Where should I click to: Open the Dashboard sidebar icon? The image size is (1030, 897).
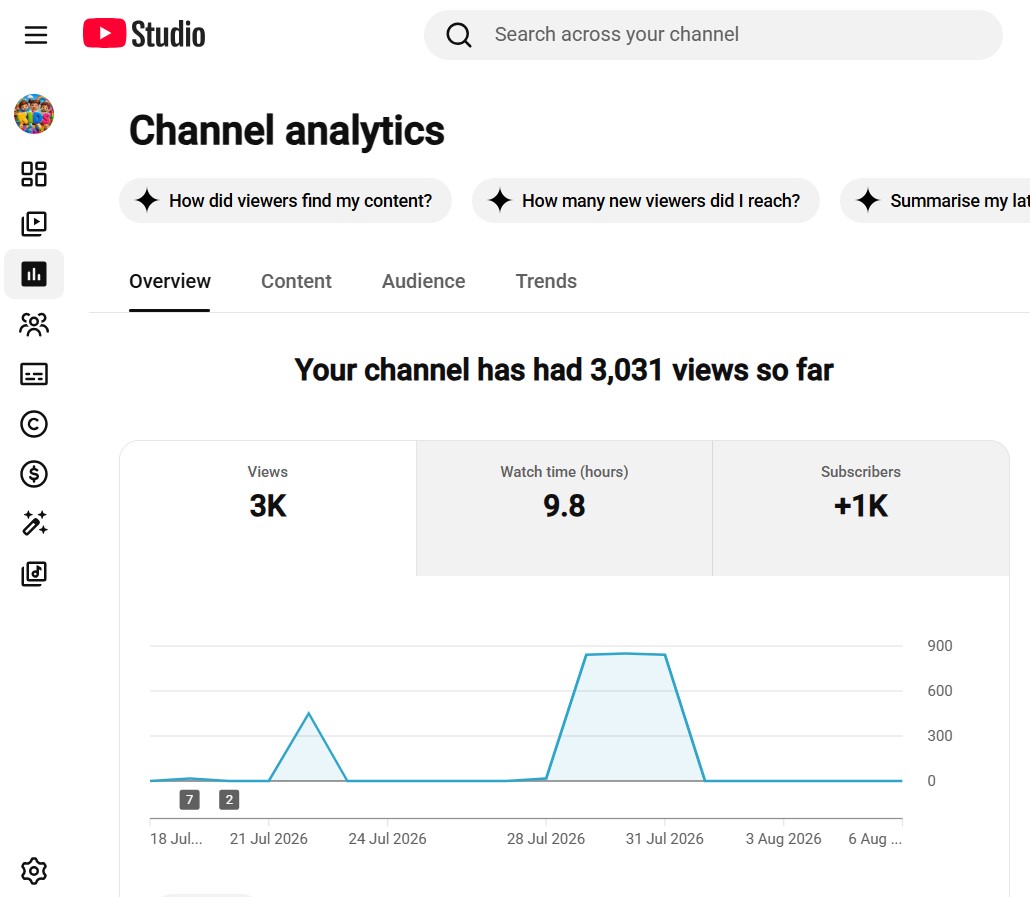[x=34, y=174]
